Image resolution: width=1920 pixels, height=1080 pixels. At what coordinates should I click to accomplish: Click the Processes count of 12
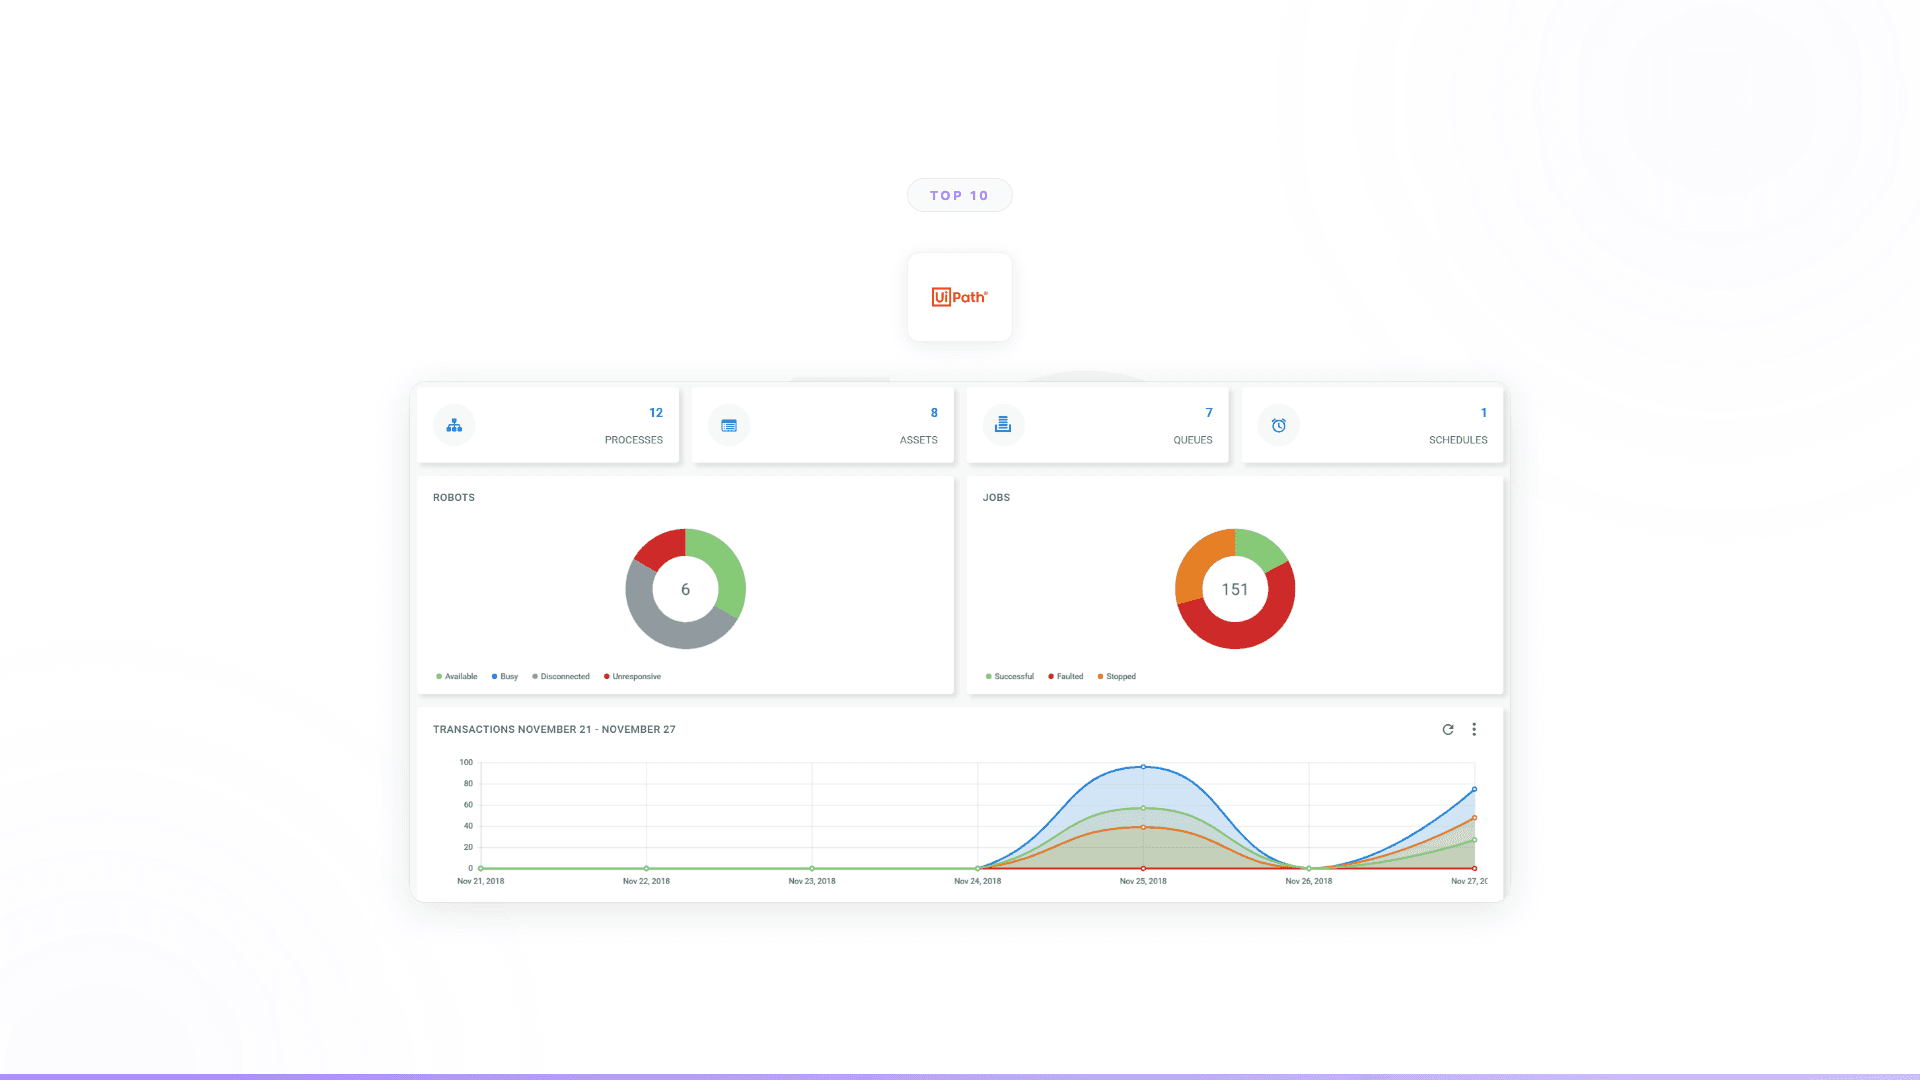pyautogui.click(x=656, y=412)
